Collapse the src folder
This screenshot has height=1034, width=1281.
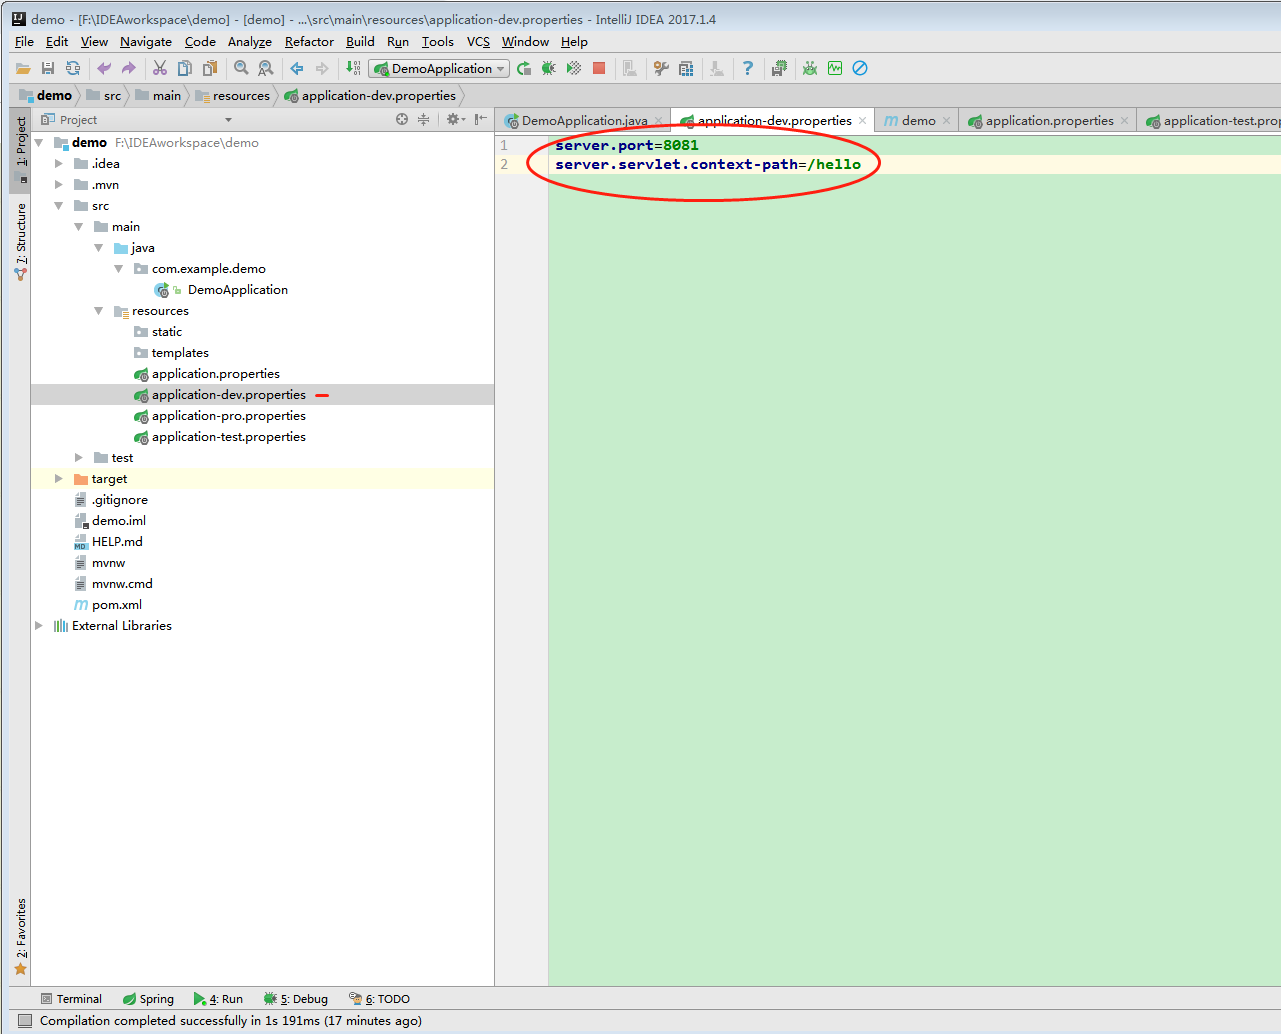pyautogui.click(x=59, y=206)
